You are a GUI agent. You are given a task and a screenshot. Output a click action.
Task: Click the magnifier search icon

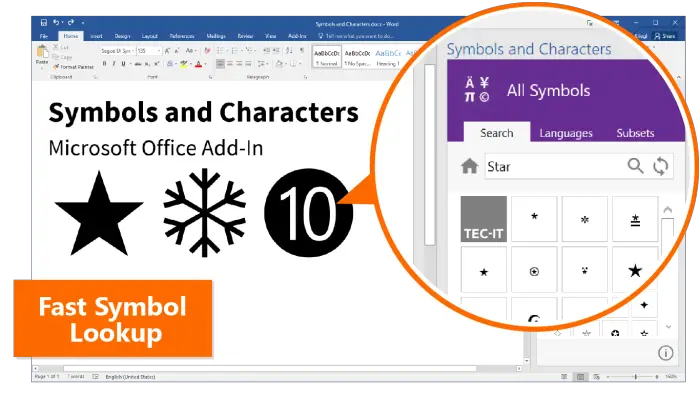[x=635, y=166]
